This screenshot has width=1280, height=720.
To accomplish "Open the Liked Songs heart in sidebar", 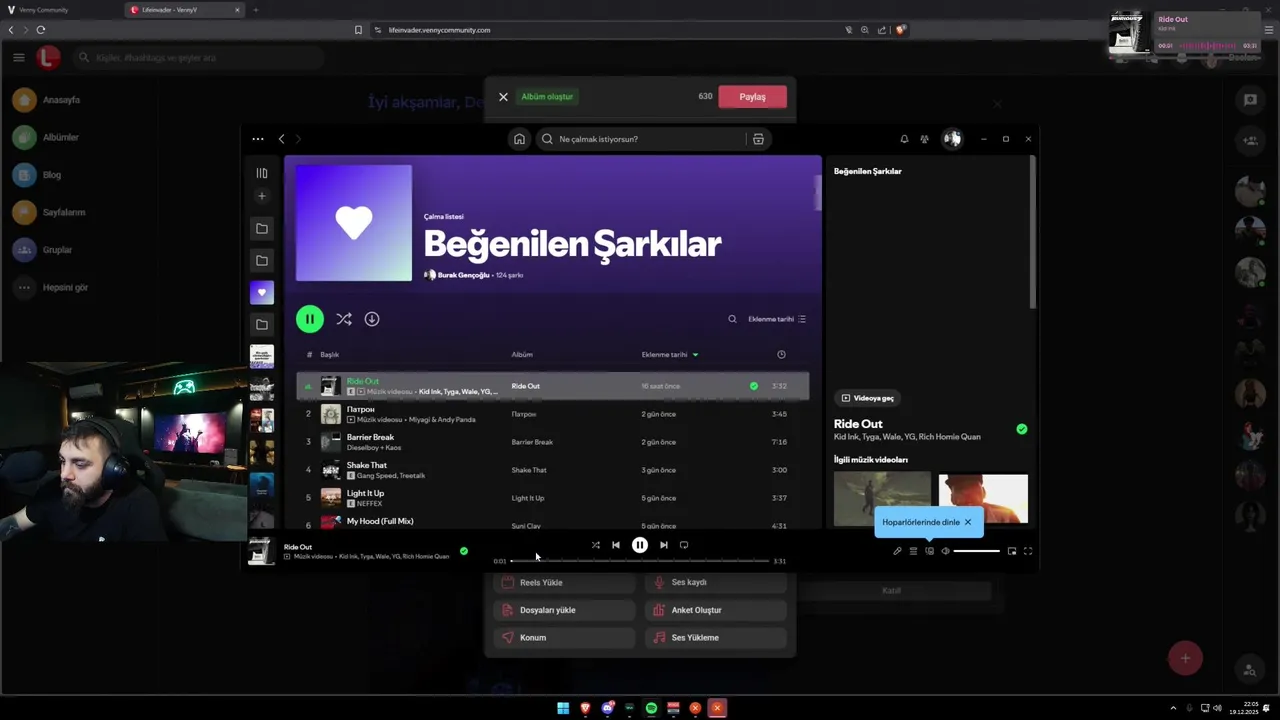I will pyautogui.click(x=262, y=292).
